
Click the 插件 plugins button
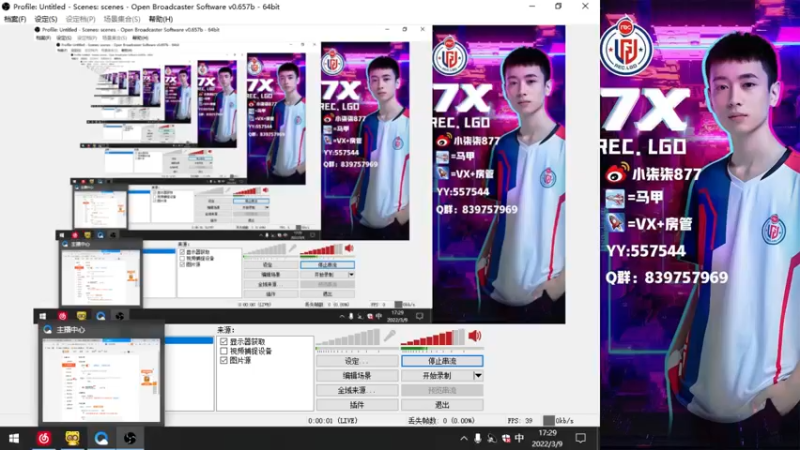[357, 405]
